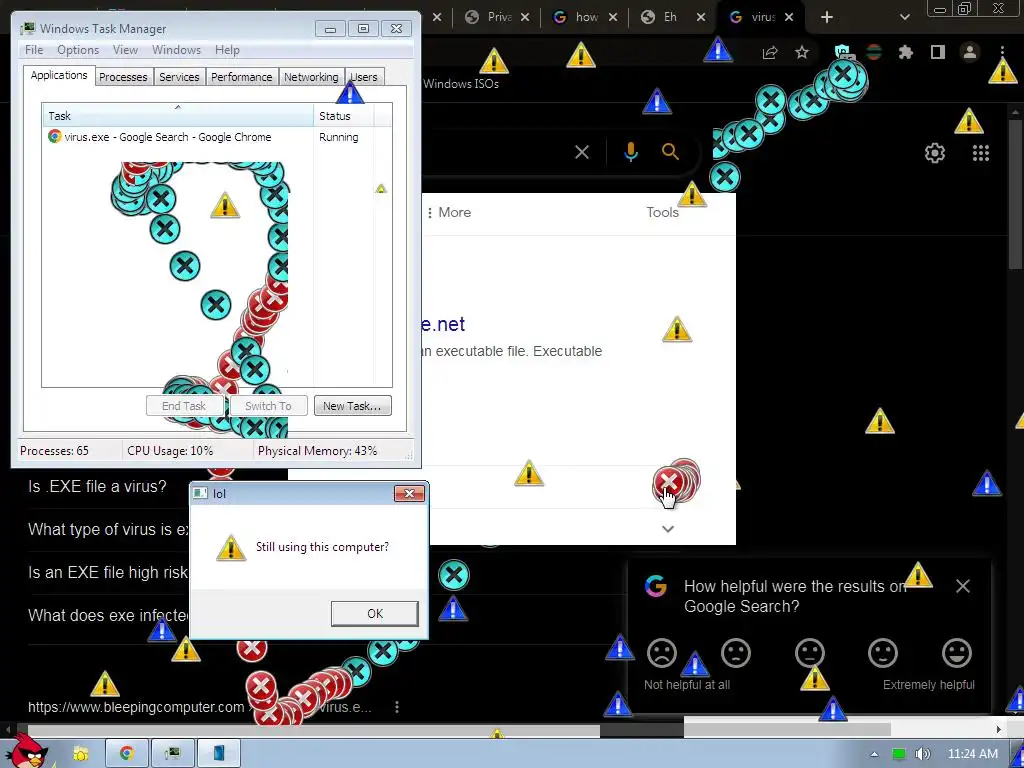This screenshot has width=1024, height=768.
Task: Bookmark this page with the star icon
Action: (x=802, y=52)
